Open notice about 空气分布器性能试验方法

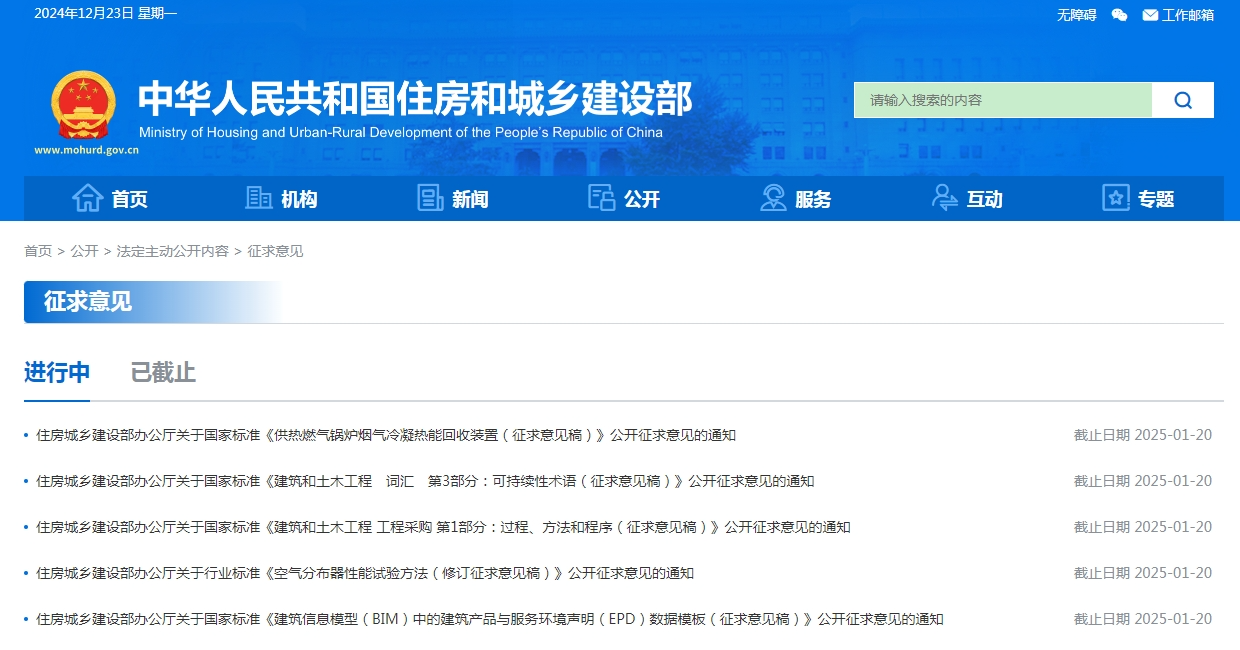[365, 573]
